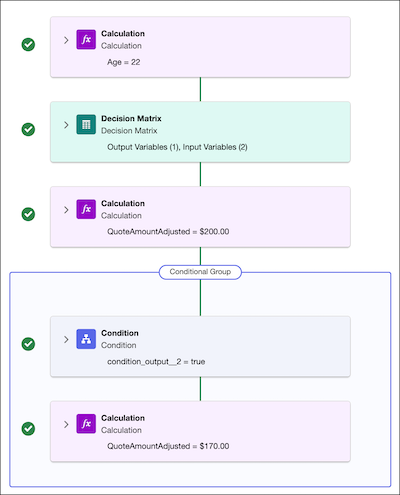Click the Decision Matrix step title

(x=131, y=119)
